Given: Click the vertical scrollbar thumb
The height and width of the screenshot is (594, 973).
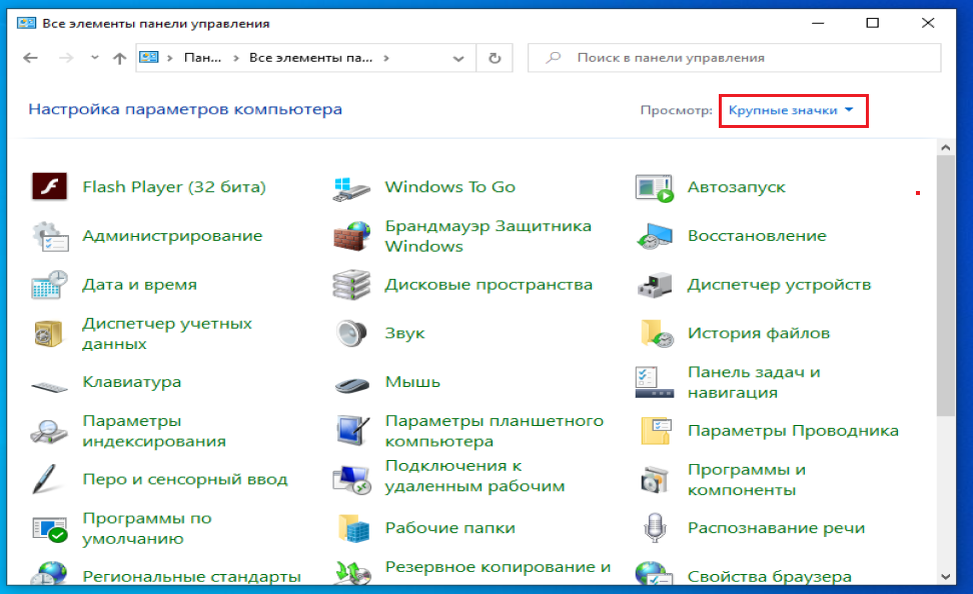Looking at the screenshot, I should coord(946,286).
